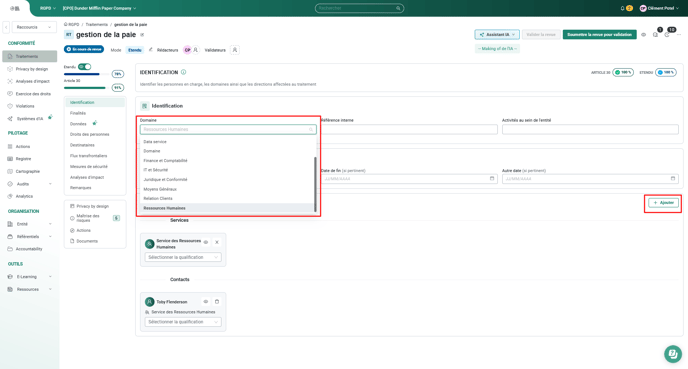Viewport: 688px width, 369px height.
Task: Expand the Ressources sidebar menu
Action: point(29,290)
